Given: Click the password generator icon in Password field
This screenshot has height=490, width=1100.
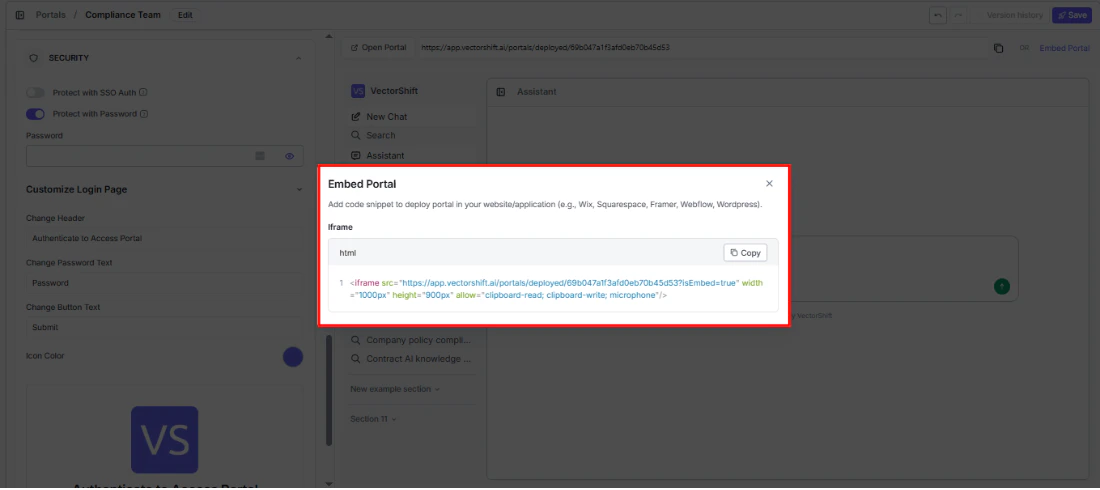Looking at the screenshot, I should click(x=260, y=156).
